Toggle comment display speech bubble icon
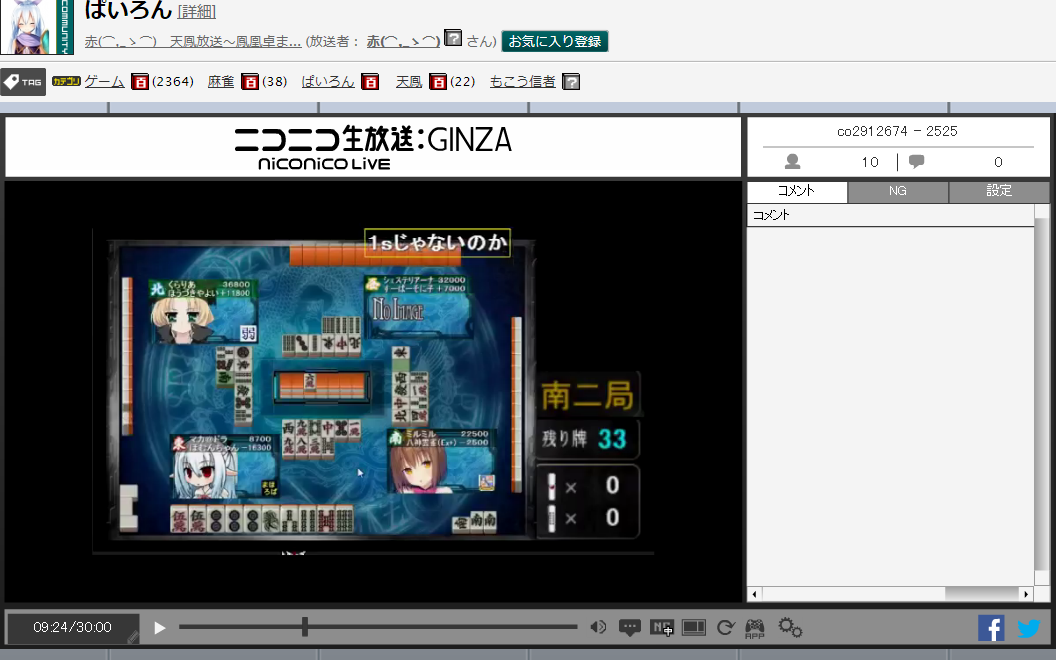This screenshot has width=1056, height=660. point(629,628)
